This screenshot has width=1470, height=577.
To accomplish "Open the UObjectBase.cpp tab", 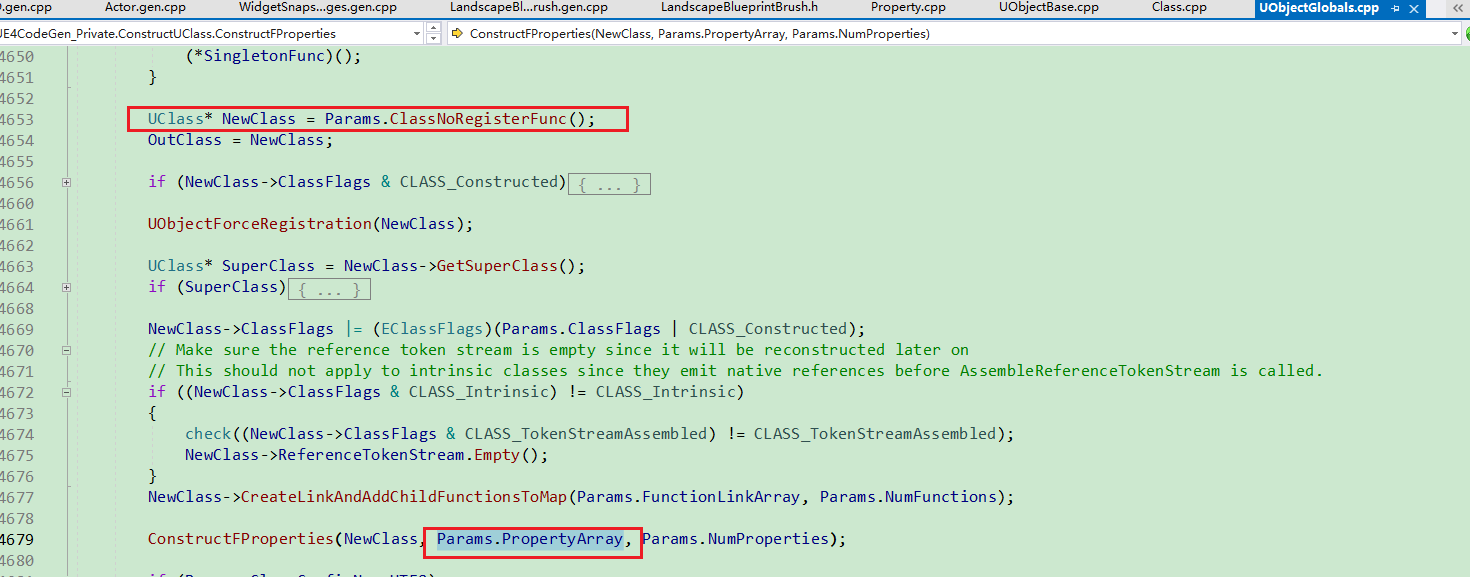I will (x=1048, y=7).
